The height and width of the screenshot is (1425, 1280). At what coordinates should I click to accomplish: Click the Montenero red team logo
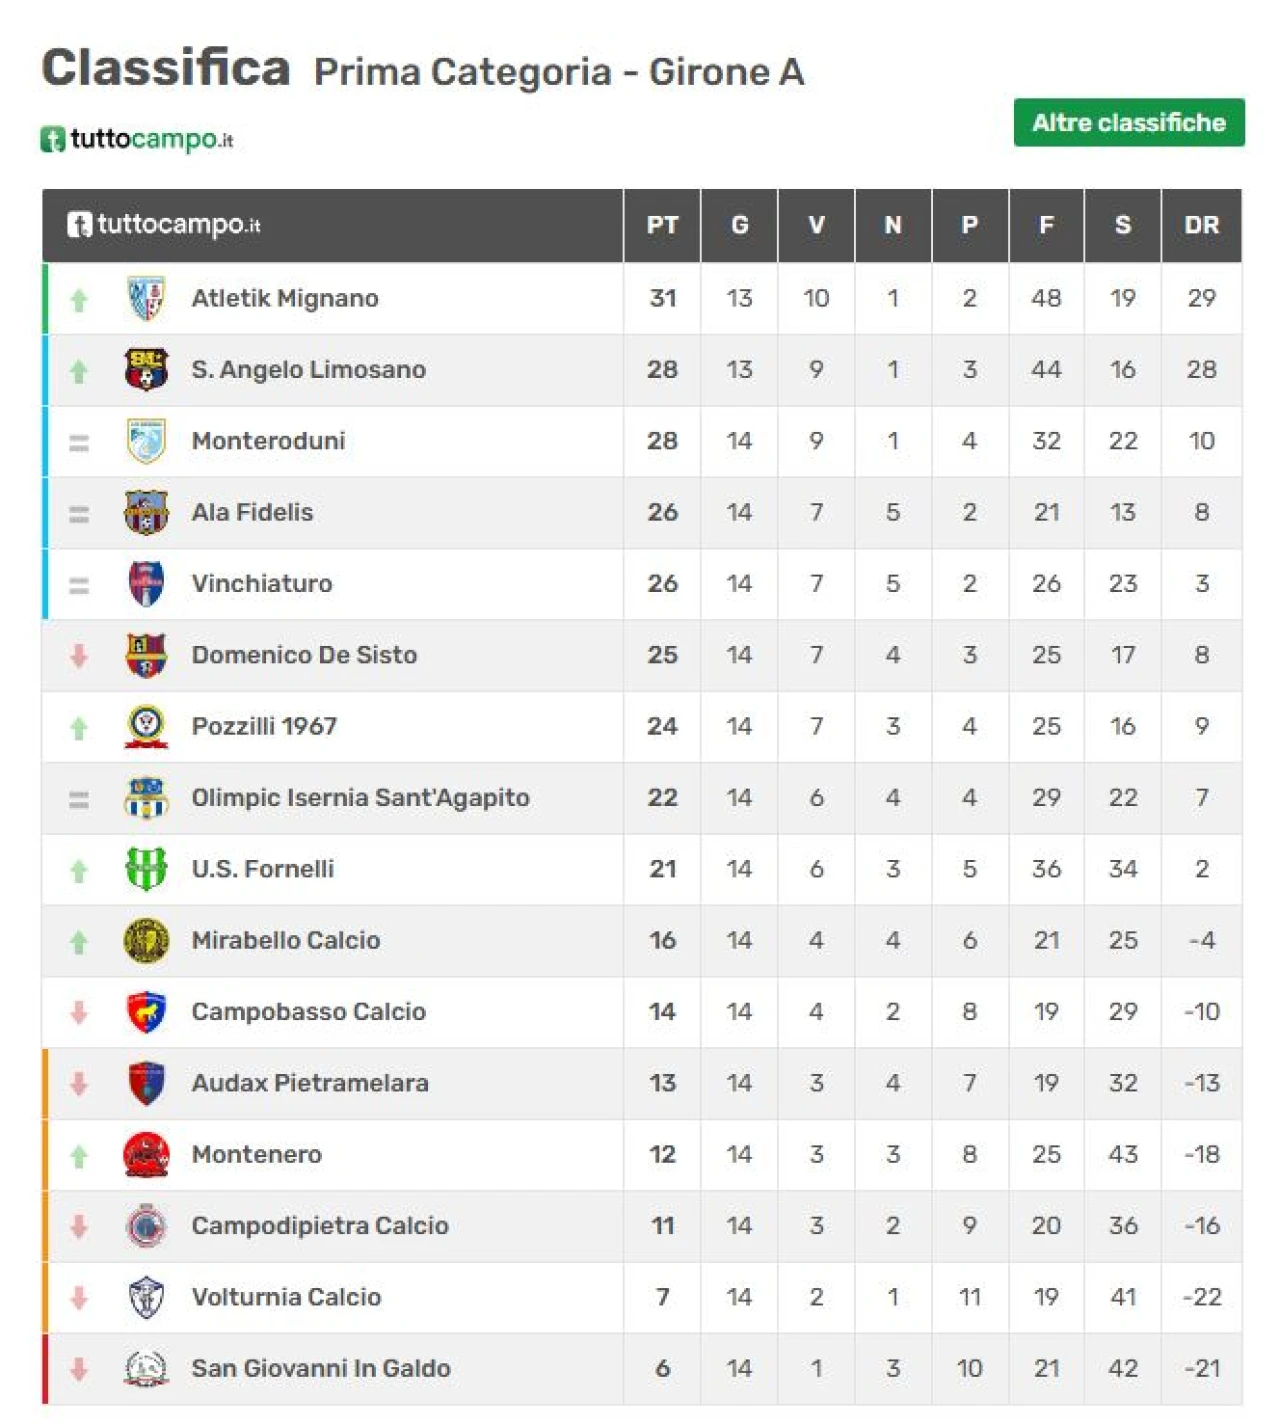pos(146,1154)
